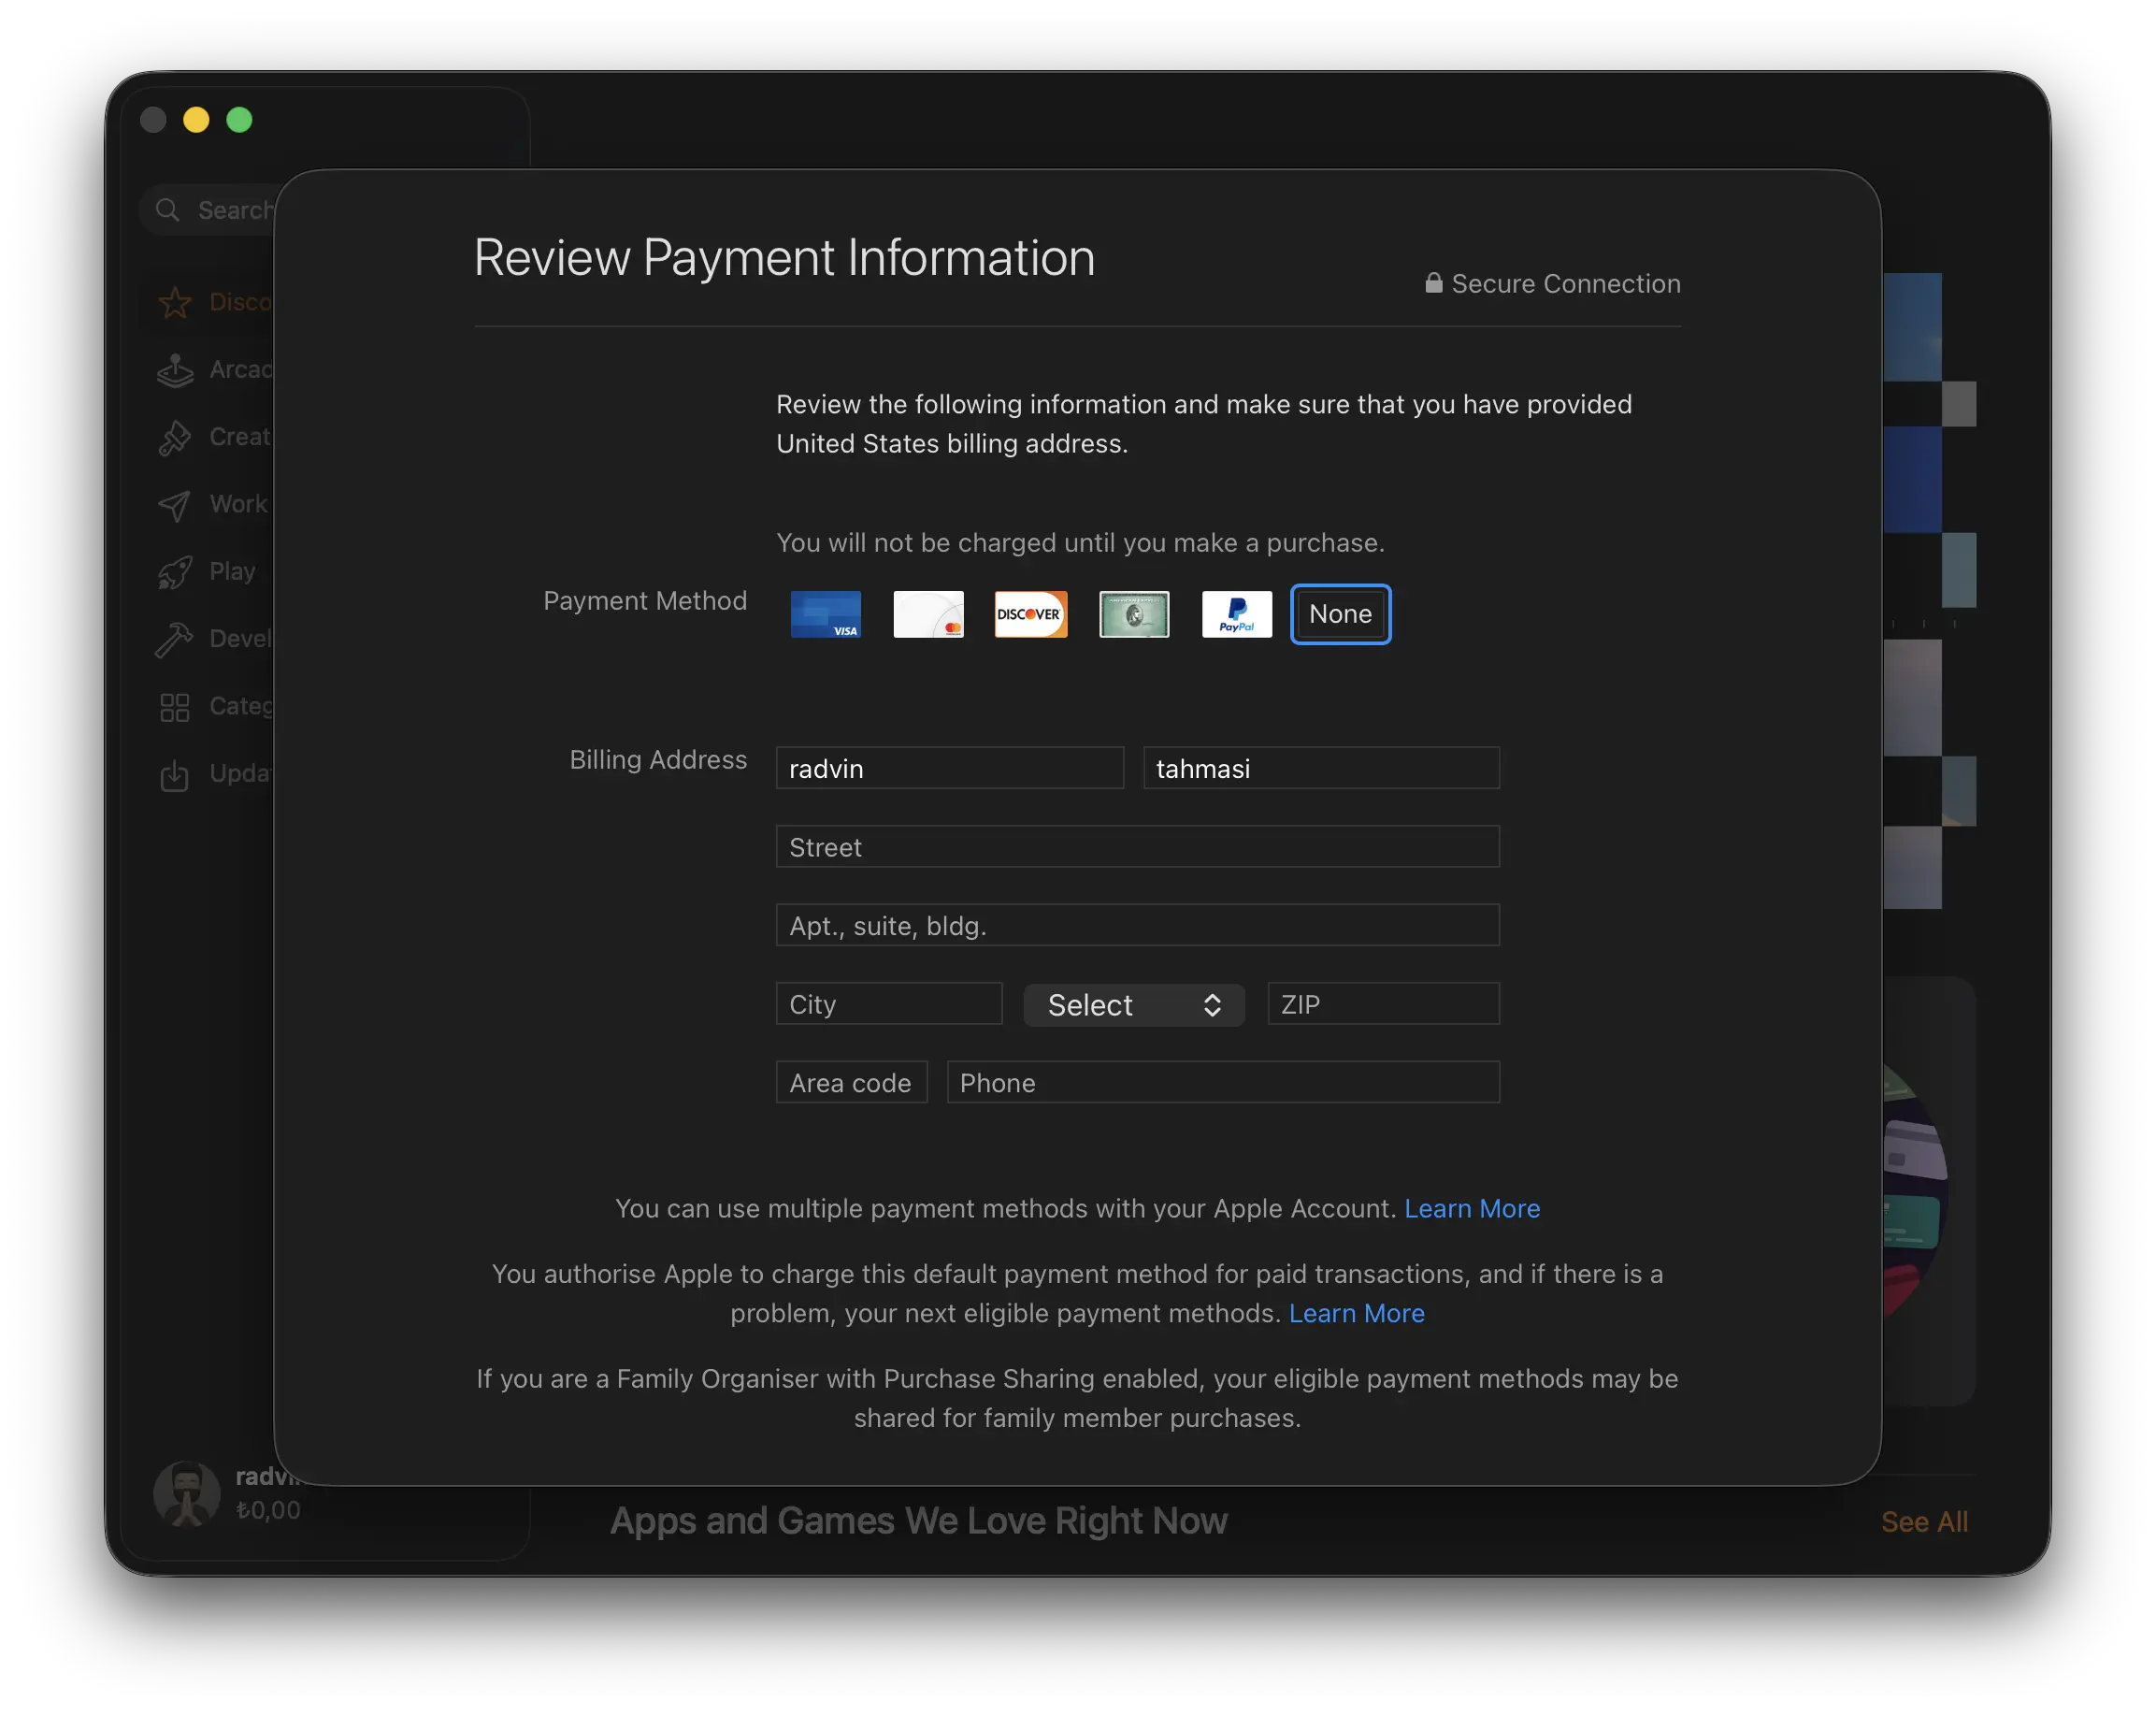The width and height of the screenshot is (2156, 1715).
Task: Open Learn More about default payment method charges
Action: (1356, 1314)
